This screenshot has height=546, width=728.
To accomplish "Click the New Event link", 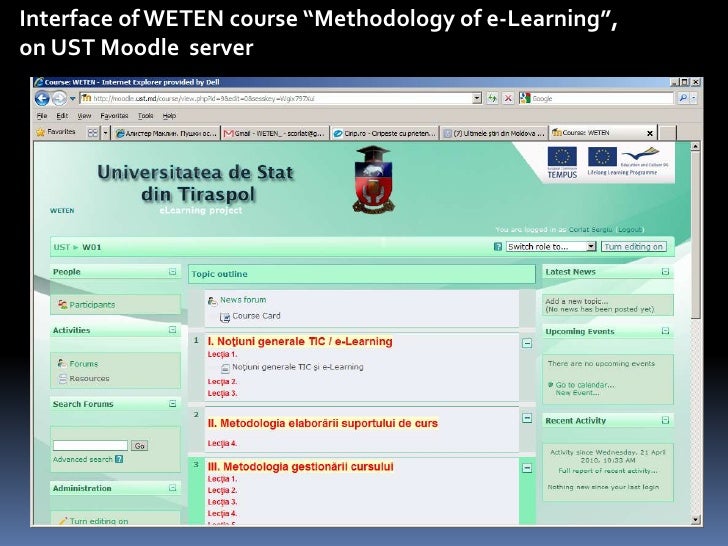I will [577, 393].
